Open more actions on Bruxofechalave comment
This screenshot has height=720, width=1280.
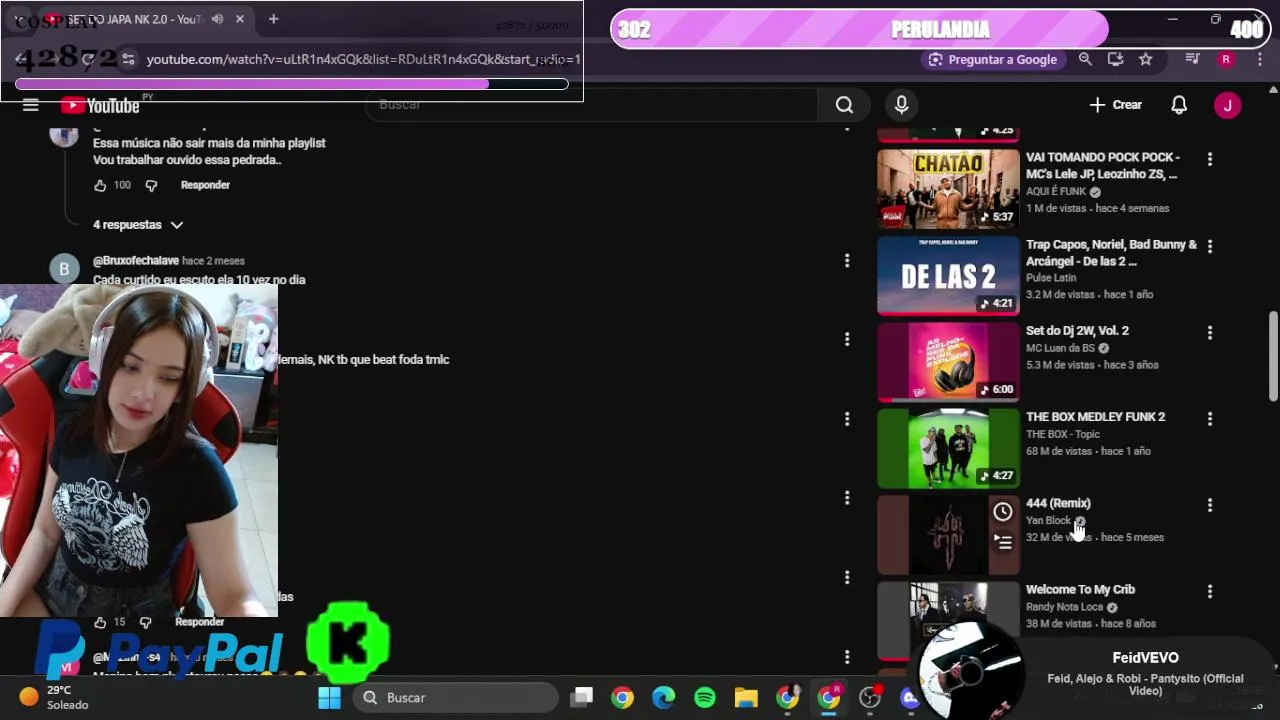pyautogui.click(x=847, y=260)
